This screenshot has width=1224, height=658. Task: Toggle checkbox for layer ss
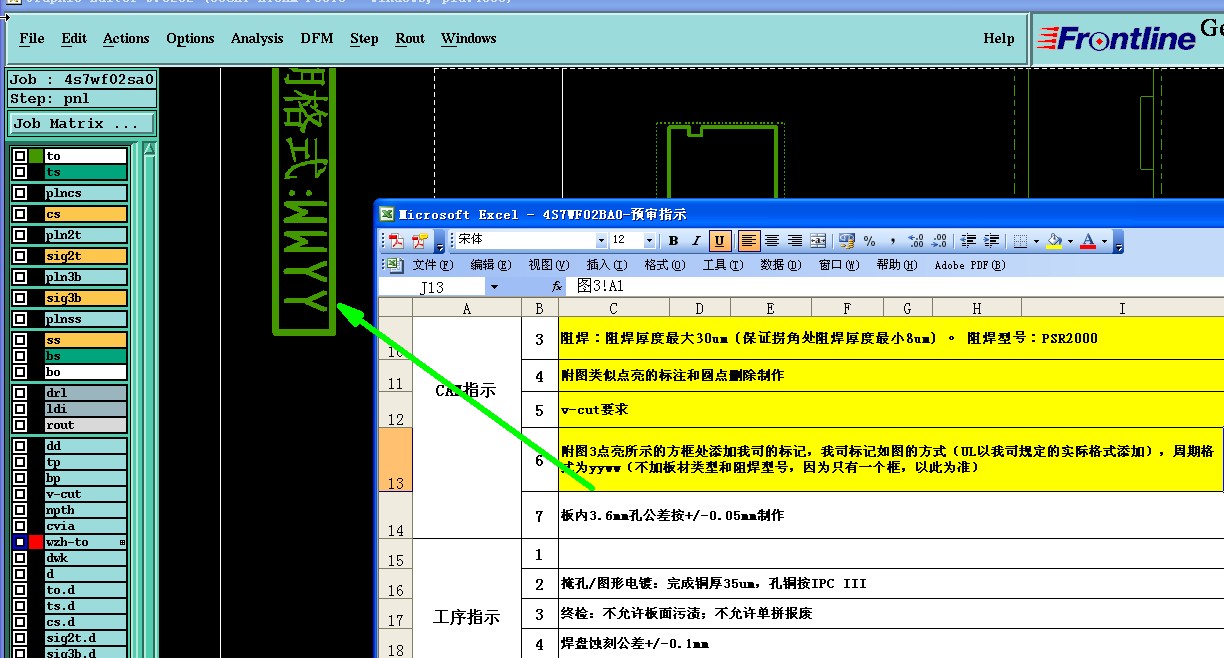pos(20,340)
